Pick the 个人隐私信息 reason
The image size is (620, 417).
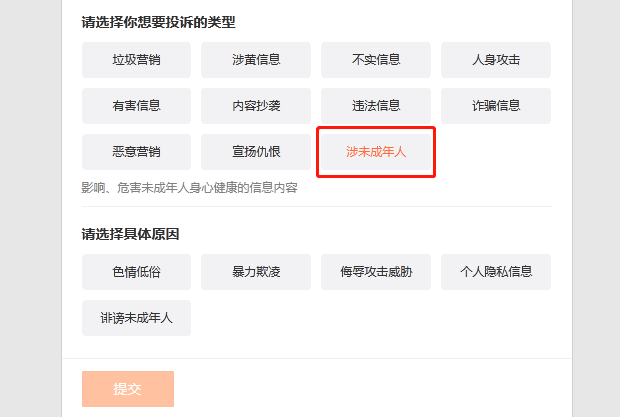coord(496,272)
